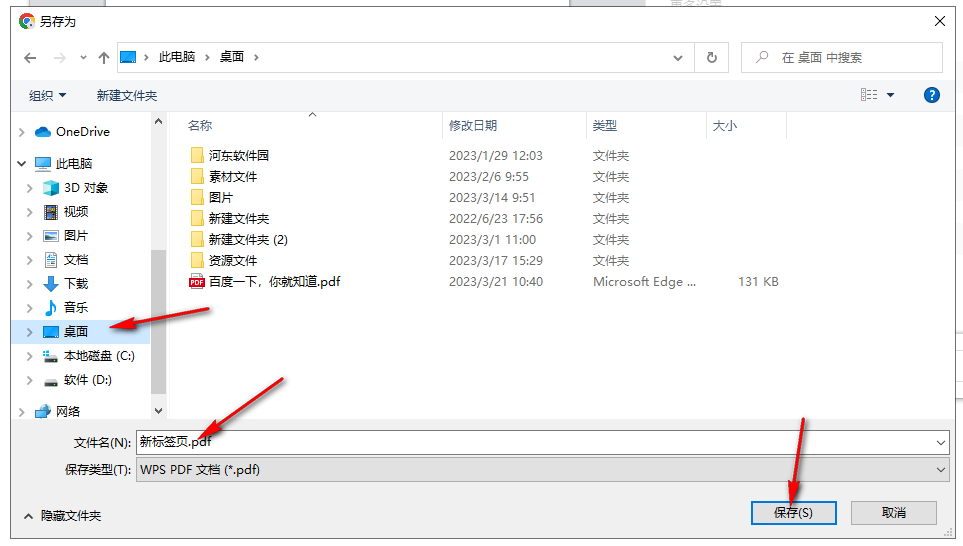This screenshot has width=963, height=546.
Task: Click the 在 桌面 中搜索 search box
Action: pyautogui.click(x=841, y=58)
